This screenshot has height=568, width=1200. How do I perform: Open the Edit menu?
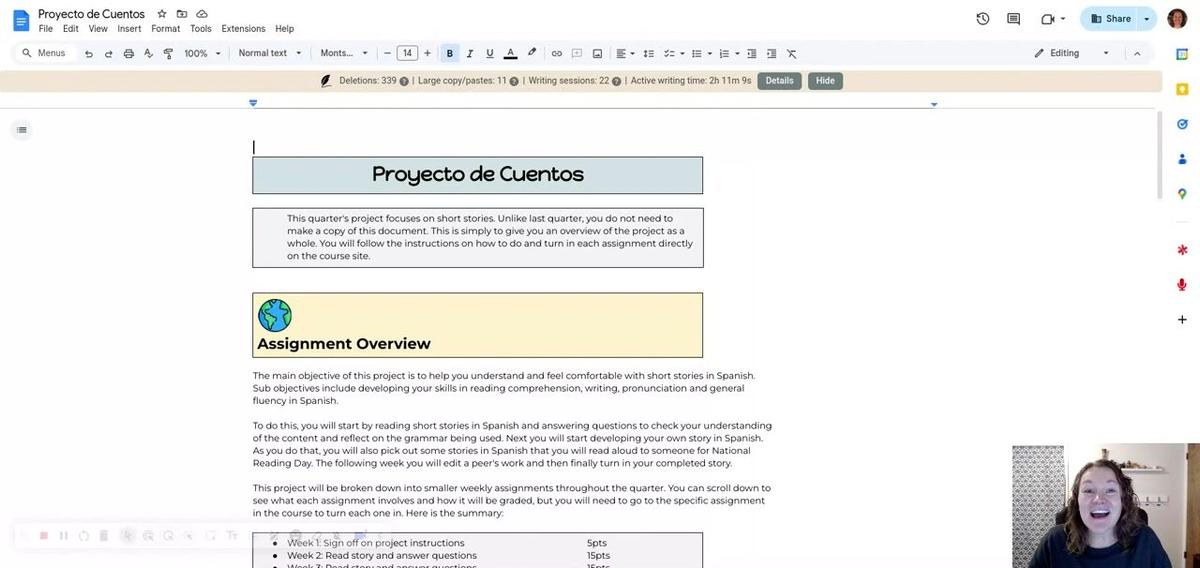71,29
